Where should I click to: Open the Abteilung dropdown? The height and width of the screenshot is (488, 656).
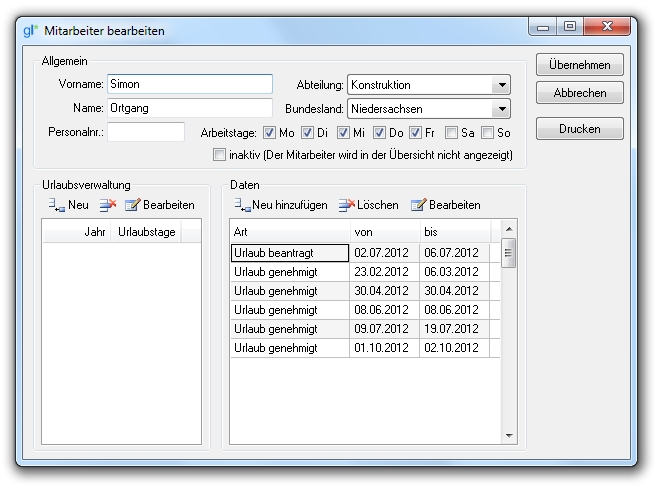click(x=501, y=86)
